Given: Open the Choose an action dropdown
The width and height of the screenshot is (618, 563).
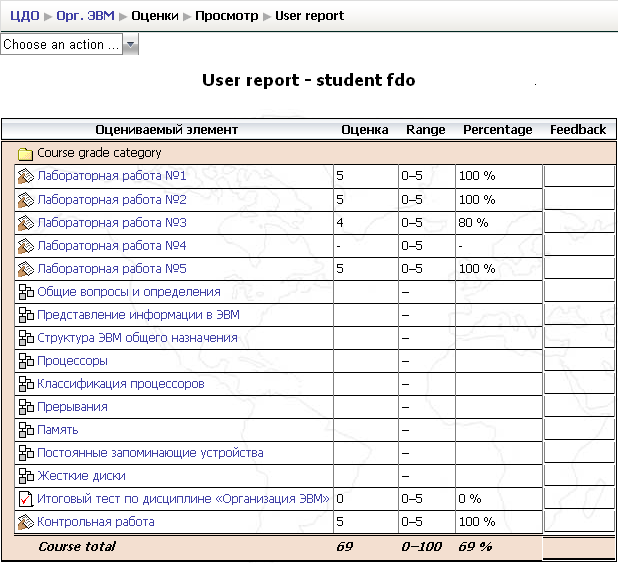Looking at the screenshot, I should [69, 44].
